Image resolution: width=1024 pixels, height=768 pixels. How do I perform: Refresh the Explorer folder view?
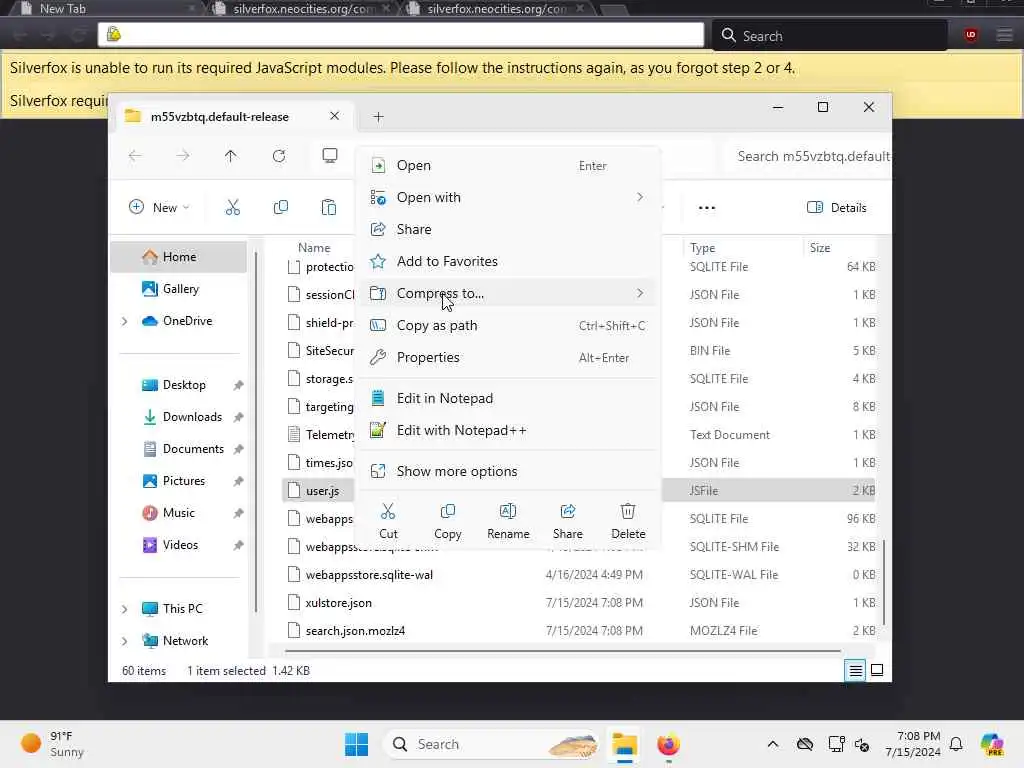click(279, 156)
